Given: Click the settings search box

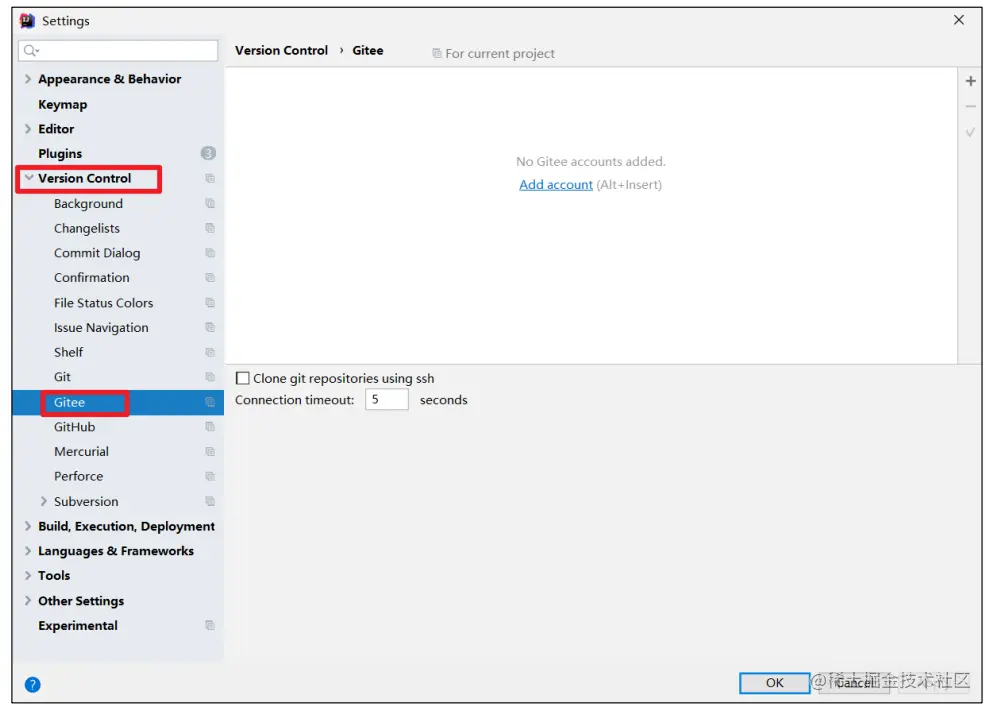Looking at the screenshot, I should pos(118,50).
